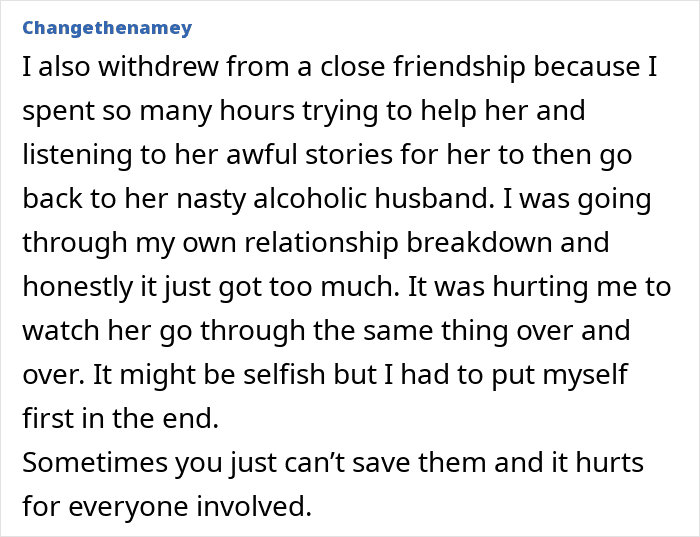Select the word "listening" in the comment
The image size is (700, 537).
pos(77,154)
